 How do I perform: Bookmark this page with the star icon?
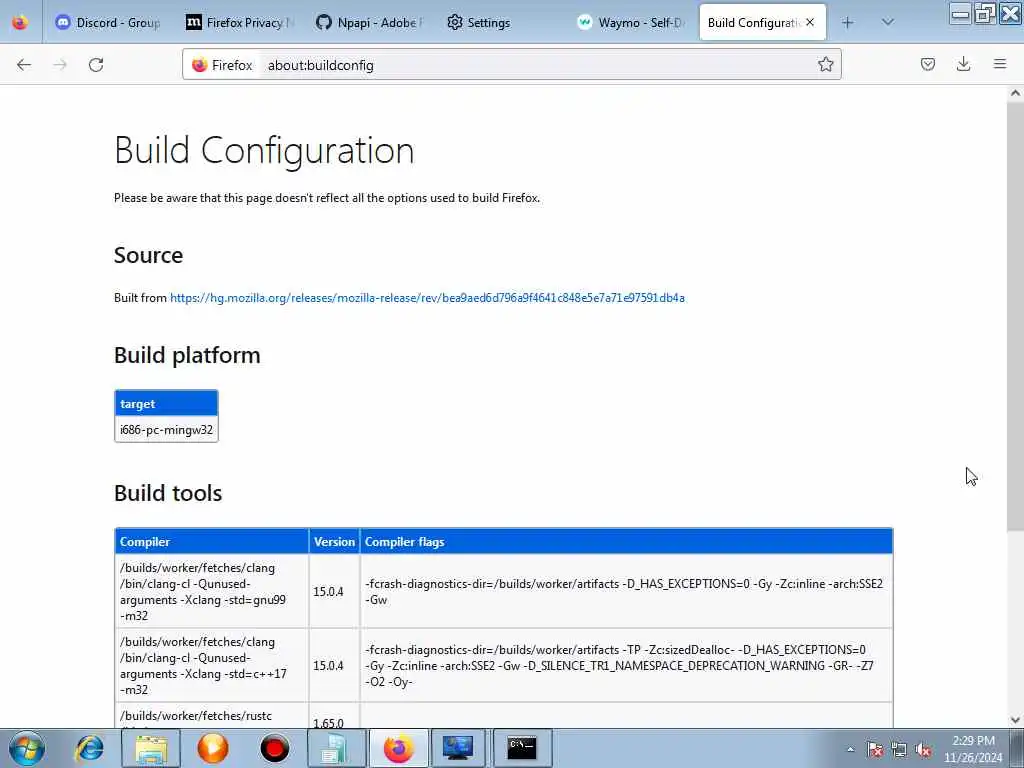coord(825,64)
